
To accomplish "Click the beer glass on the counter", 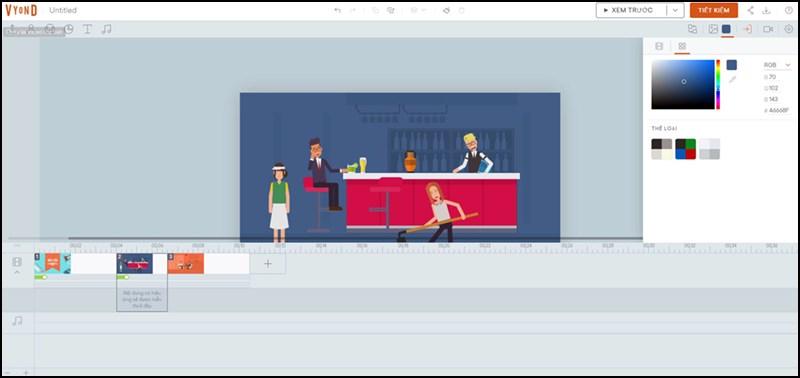I will click(363, 165).
